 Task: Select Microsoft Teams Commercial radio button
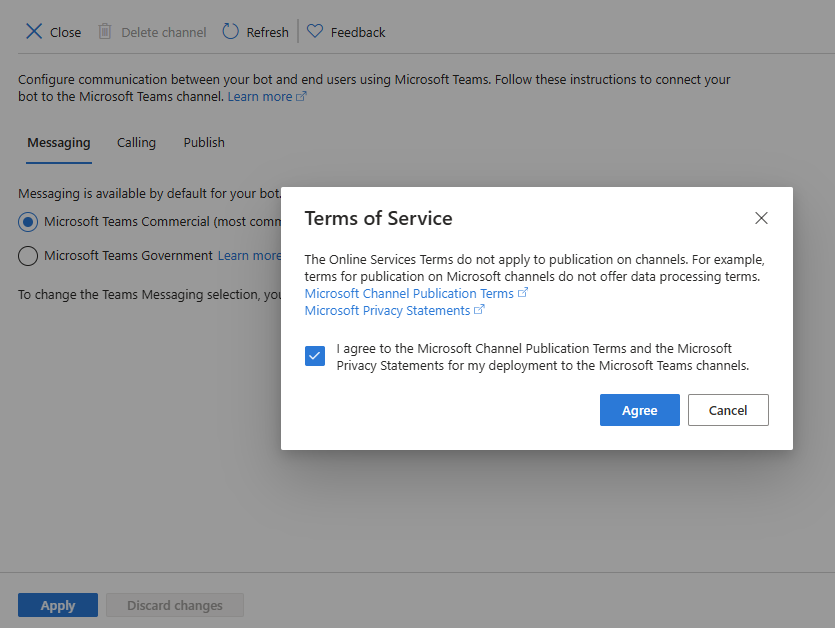(28, 221)
